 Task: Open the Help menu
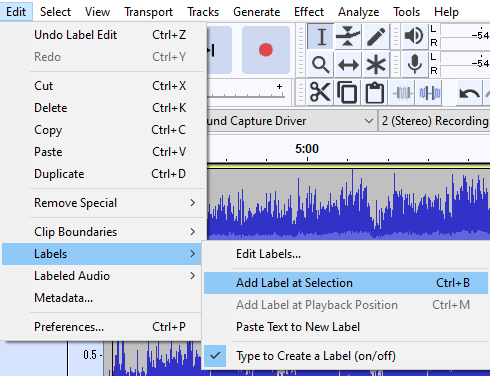(446, 12)
